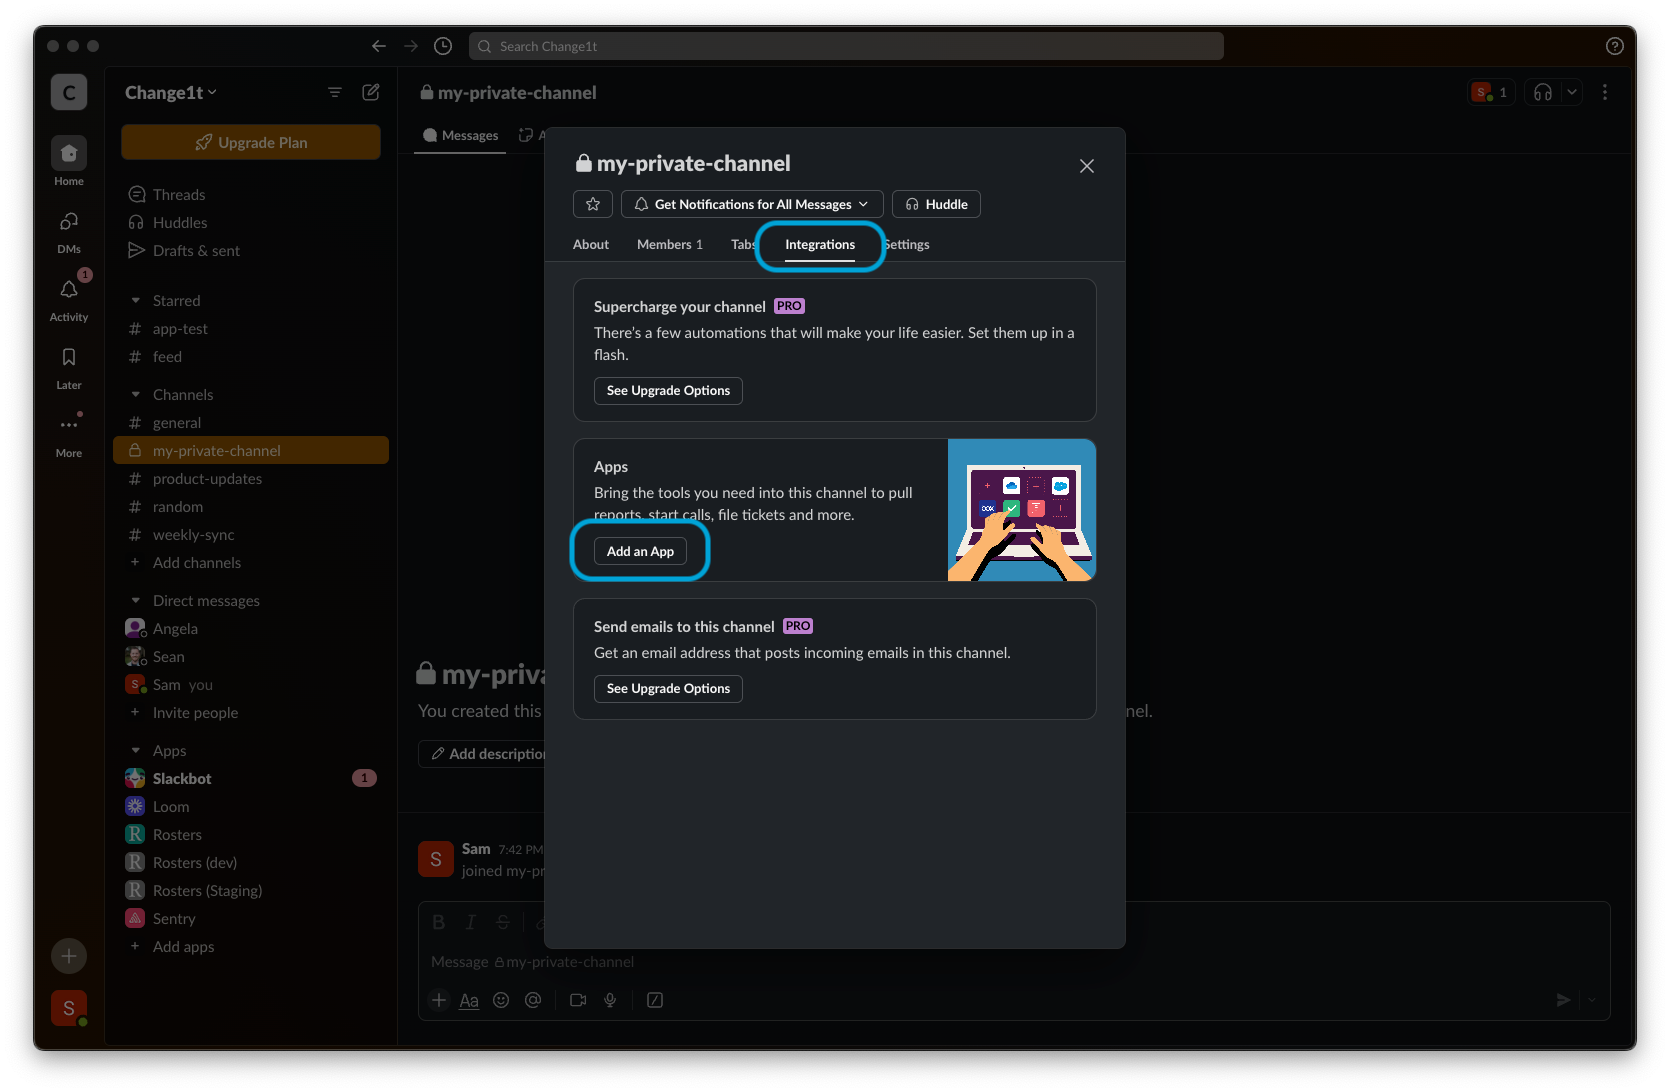Collapse the Apps section in sidebar
The height and width of the screenshot is (1092, 1670).
[136, 750]
